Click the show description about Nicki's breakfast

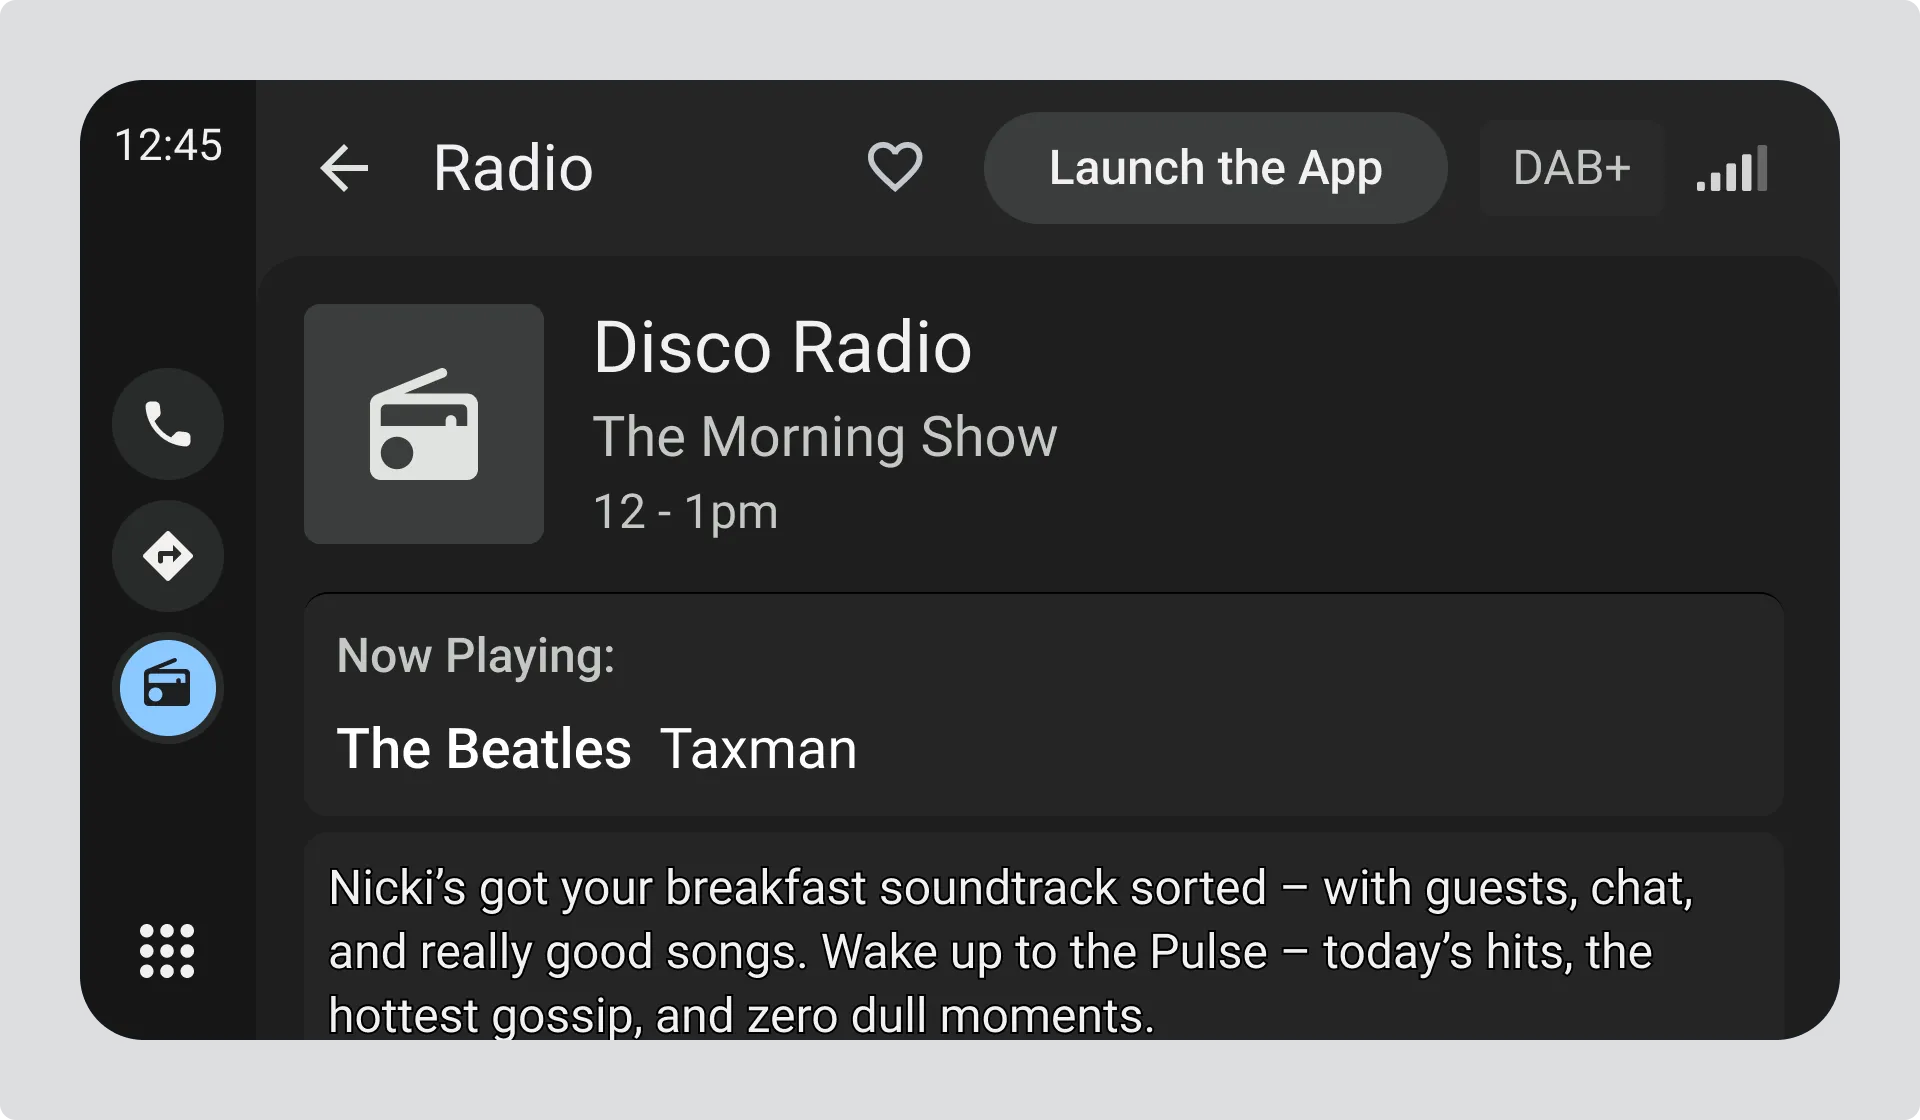coord(1010,950)
